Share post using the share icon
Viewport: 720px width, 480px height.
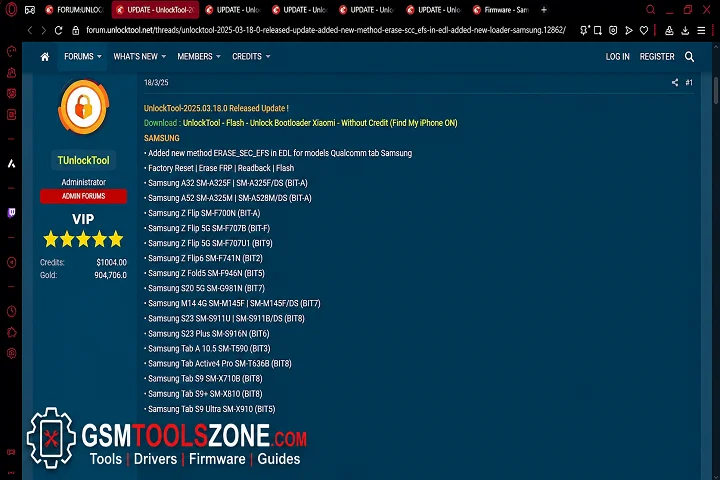(675, 83)
